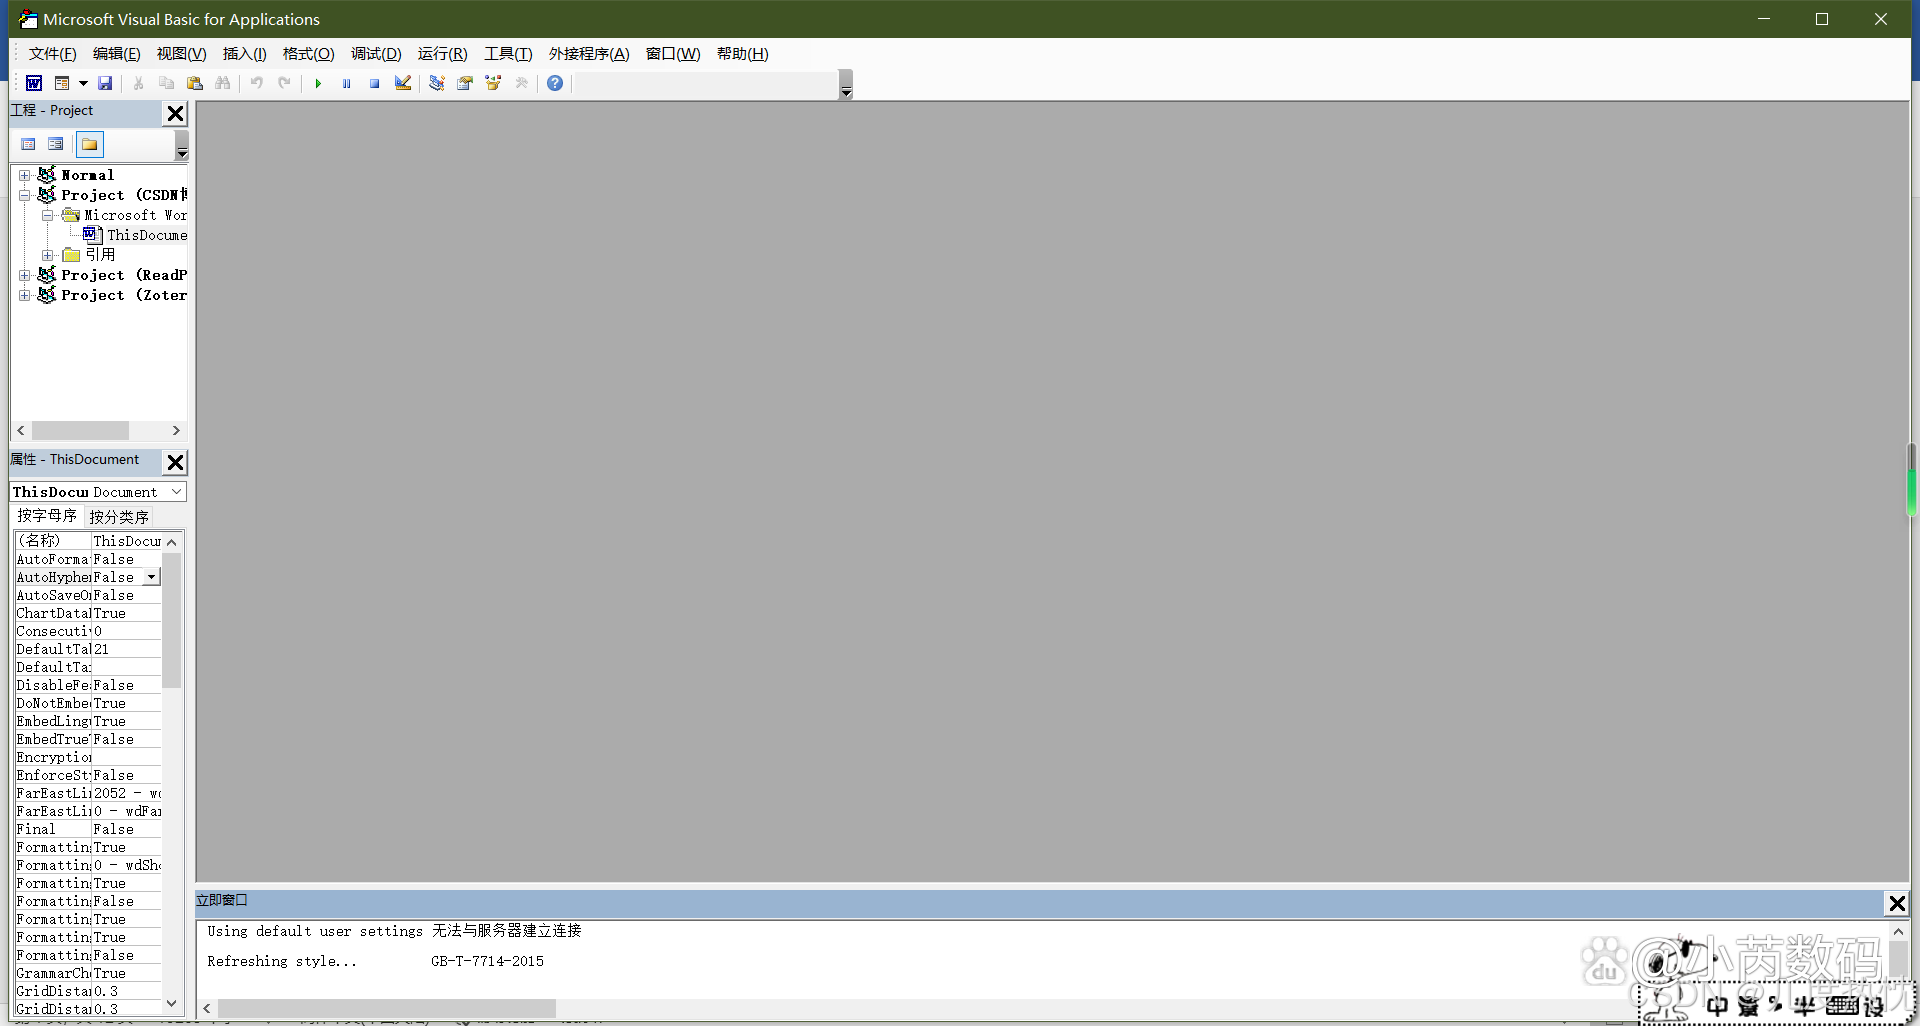
Task: Collapse the Microsoft Word objects folder
Action: [x=47, y=215]
